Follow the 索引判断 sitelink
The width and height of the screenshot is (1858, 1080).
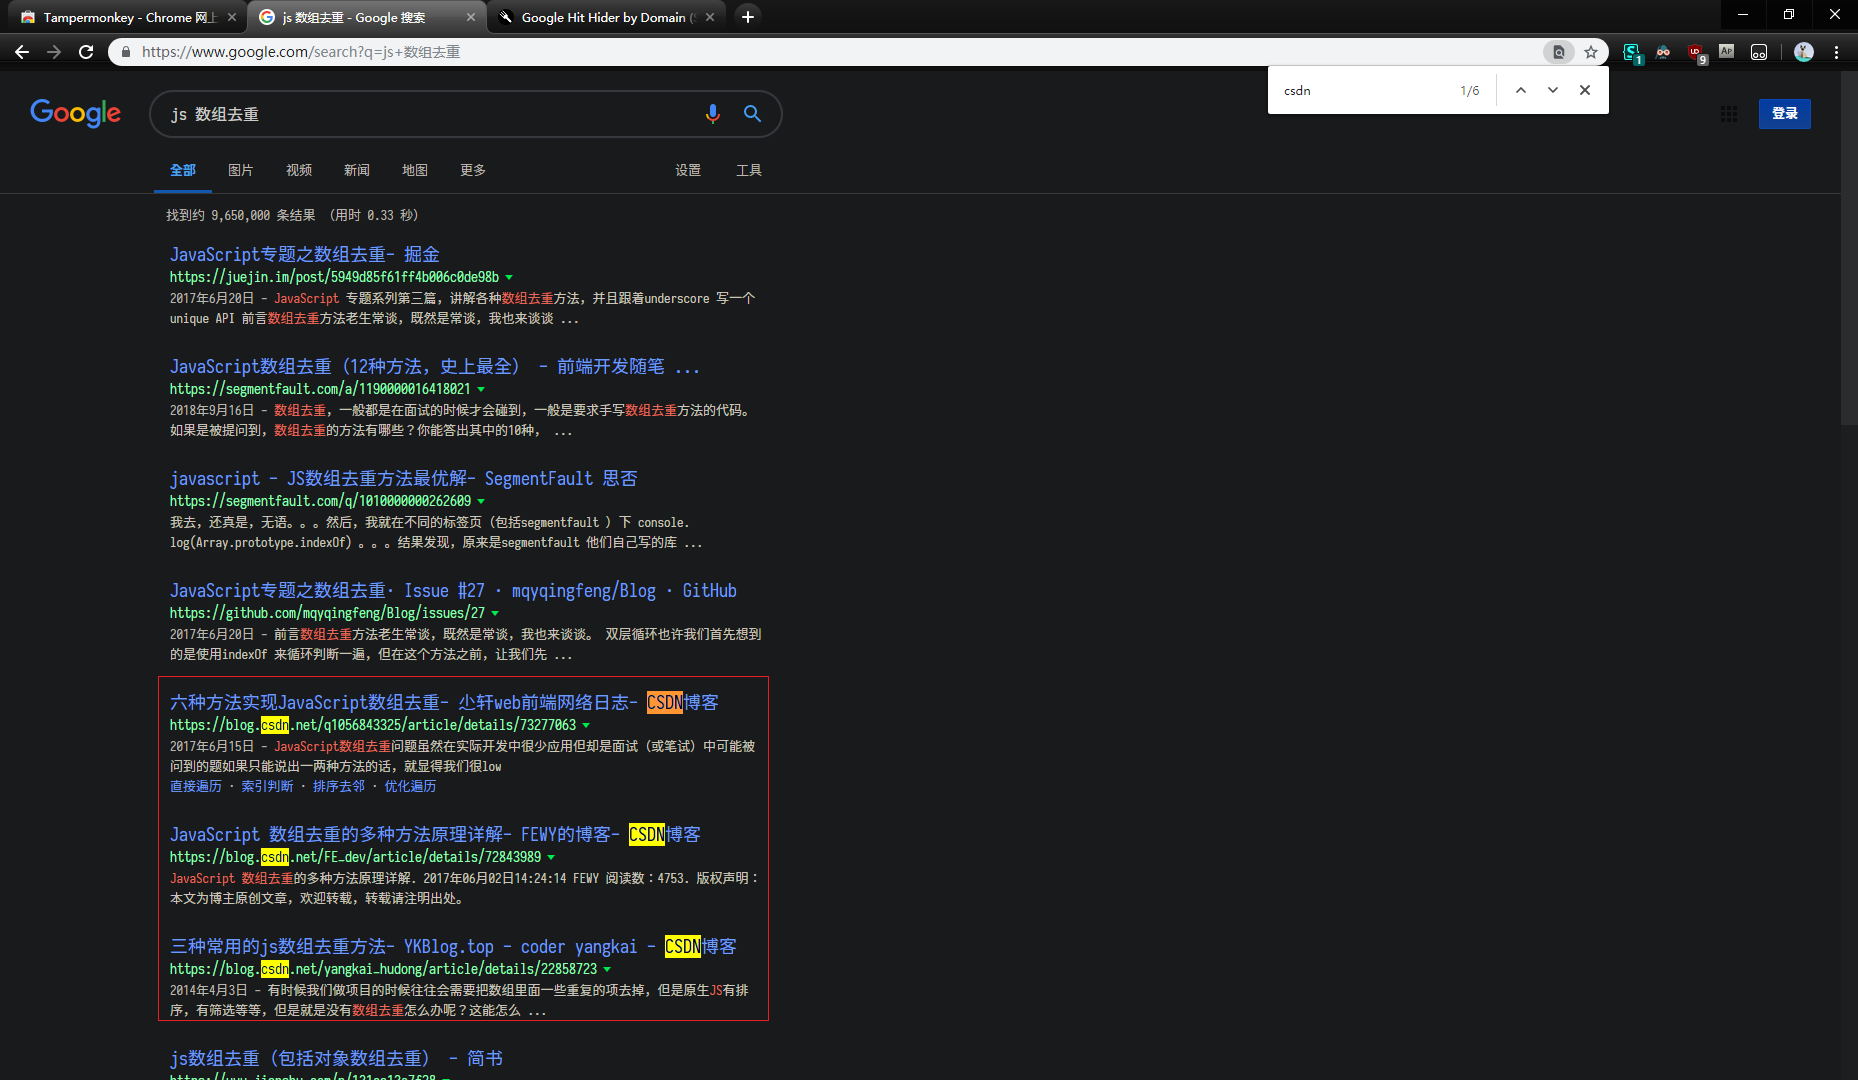[x=267, y=786]
